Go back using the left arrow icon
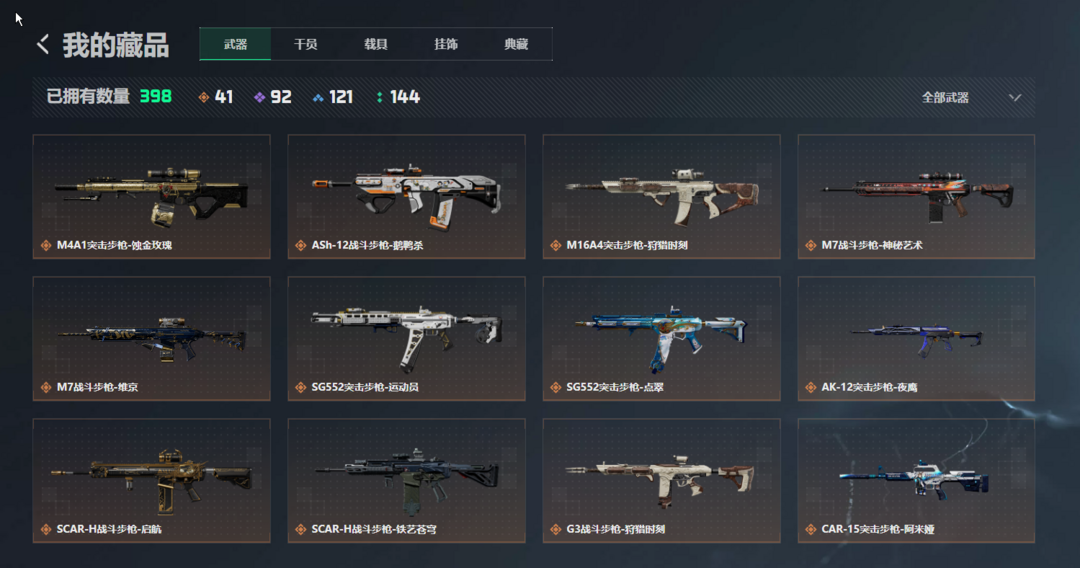1080x568 pixels. [43, 45]
